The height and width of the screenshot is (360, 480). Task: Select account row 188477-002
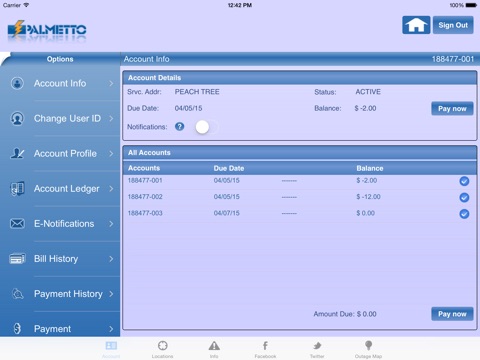(299, 197)
